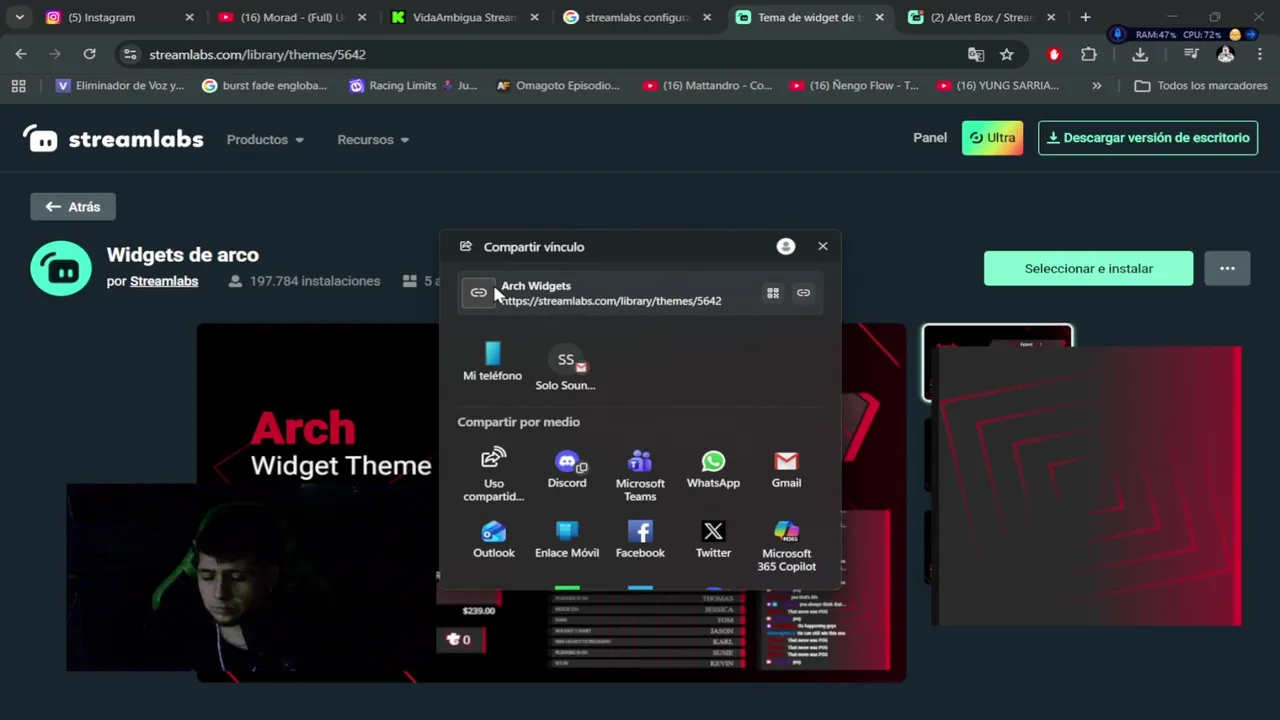1280x720 pixels.
Task: Share link through WhatsApp
Action: coord(713,469)
